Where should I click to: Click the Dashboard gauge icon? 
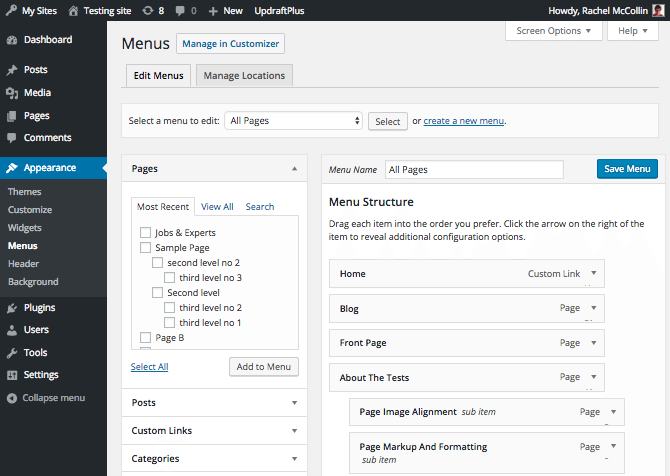(12, 40)
